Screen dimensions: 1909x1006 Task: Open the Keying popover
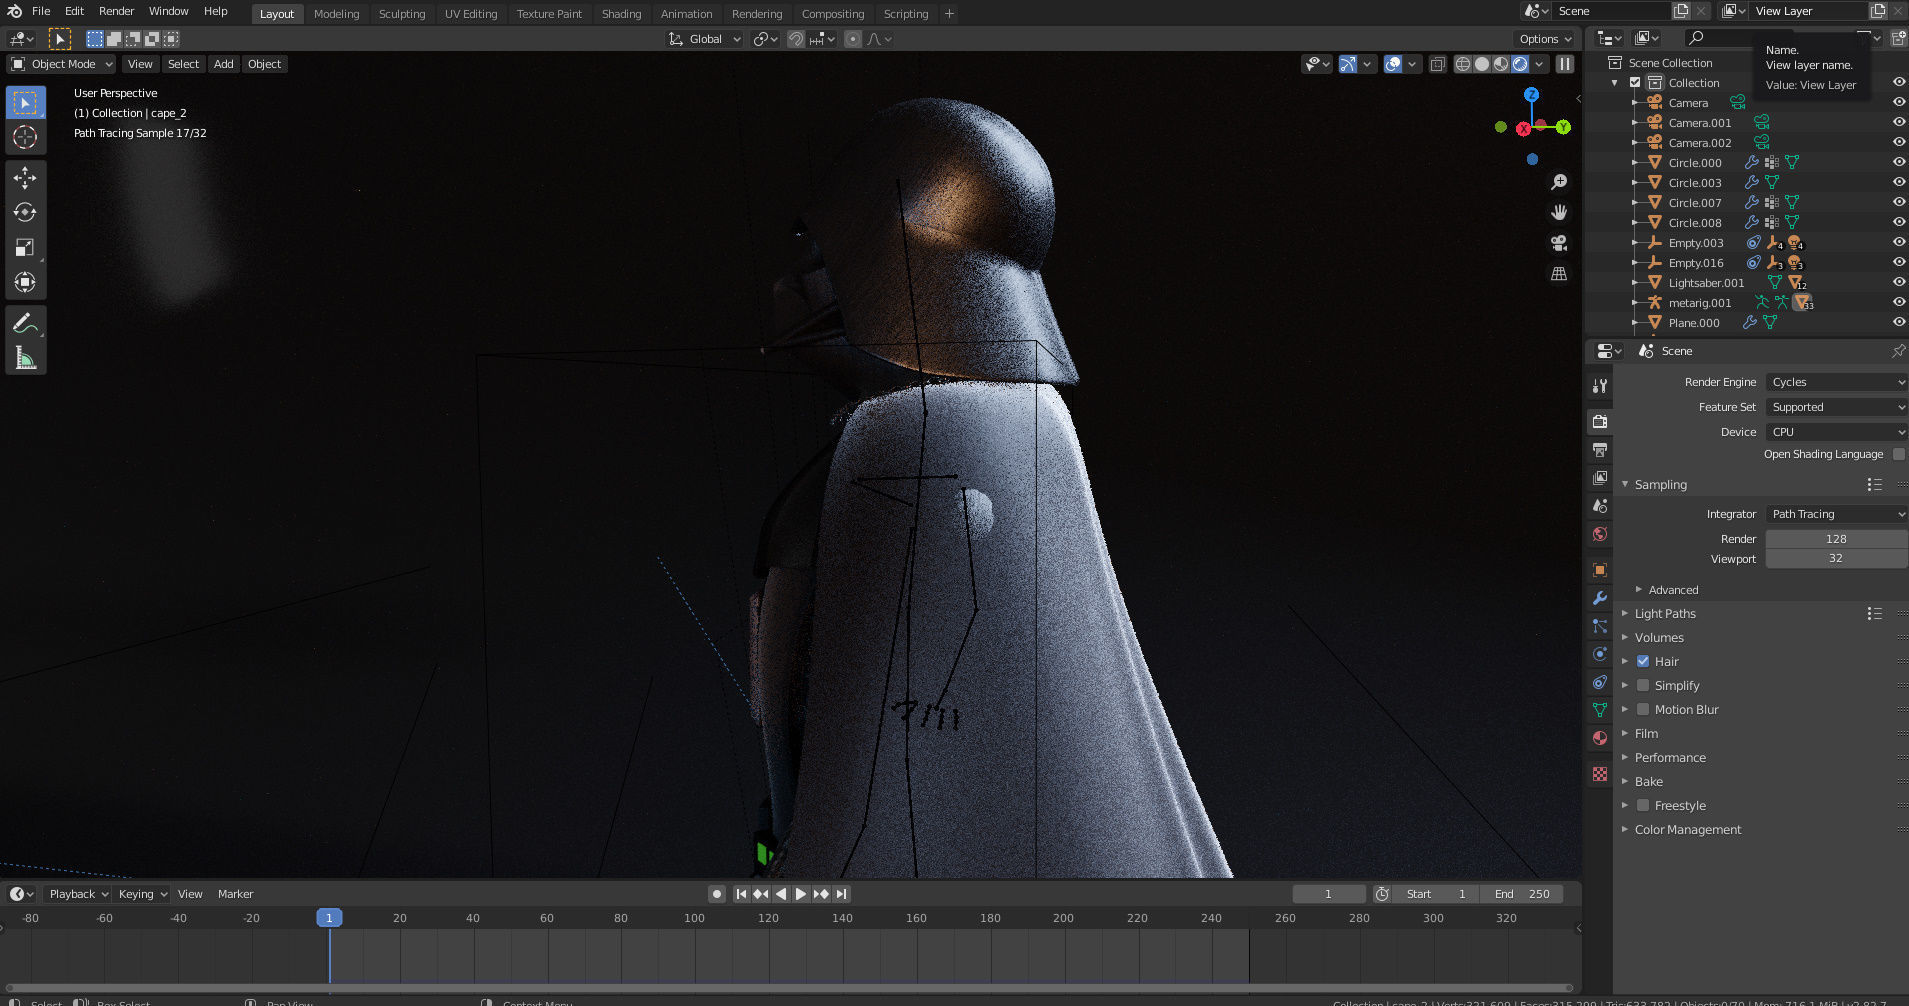pos(141,894)
